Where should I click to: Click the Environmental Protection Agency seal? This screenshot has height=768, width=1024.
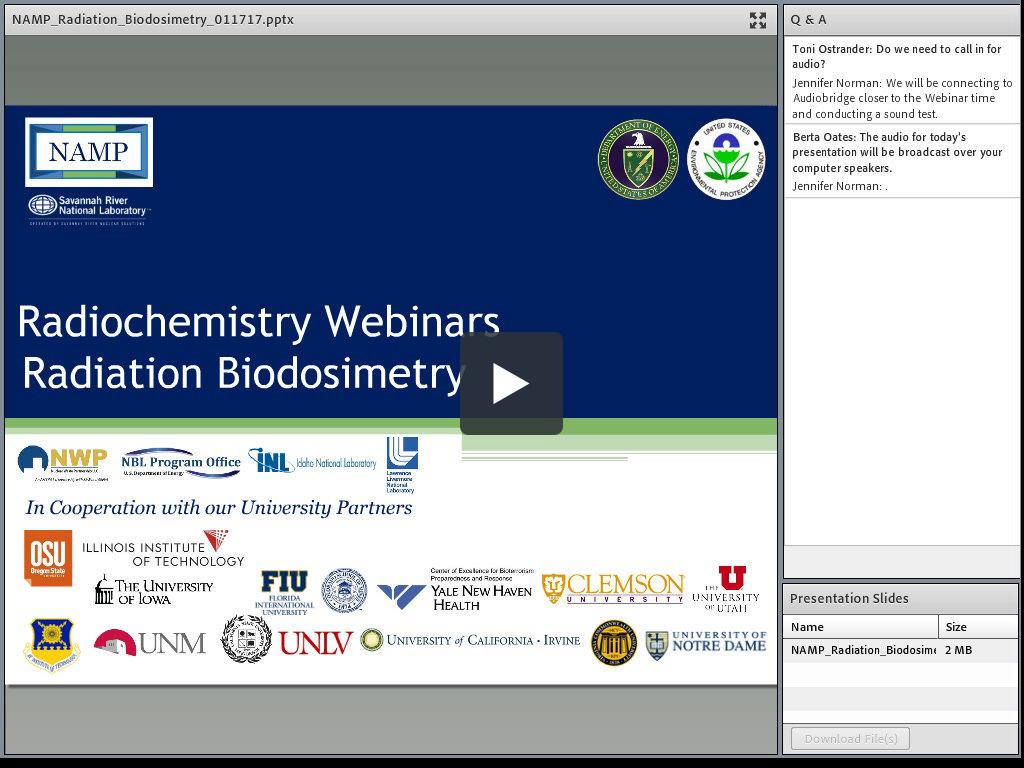[x=726, y=159]
